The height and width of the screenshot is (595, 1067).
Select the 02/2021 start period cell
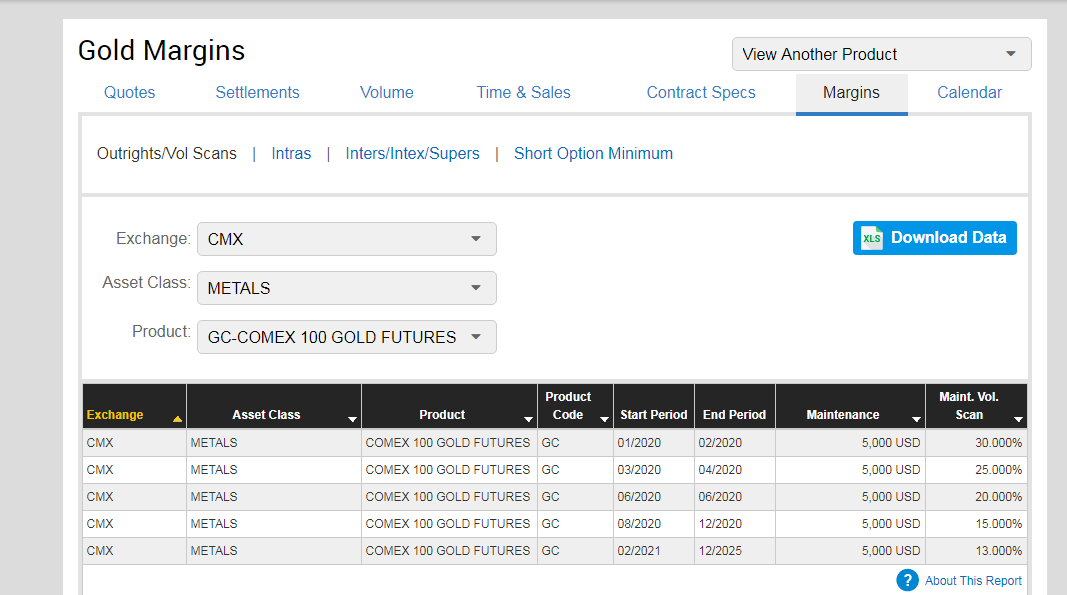coord(654,551)
